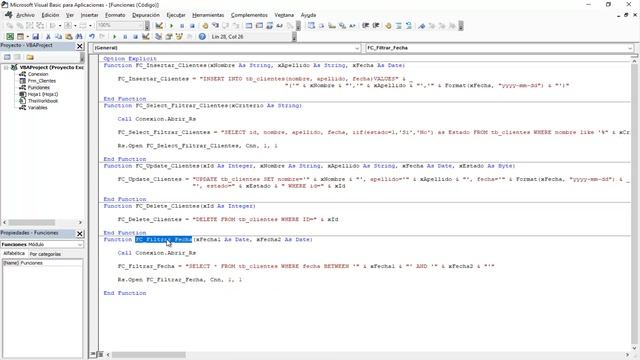Screen dimensions: 640x360
Task: Open the Complementos menu
Action: (x=249, y=15)
